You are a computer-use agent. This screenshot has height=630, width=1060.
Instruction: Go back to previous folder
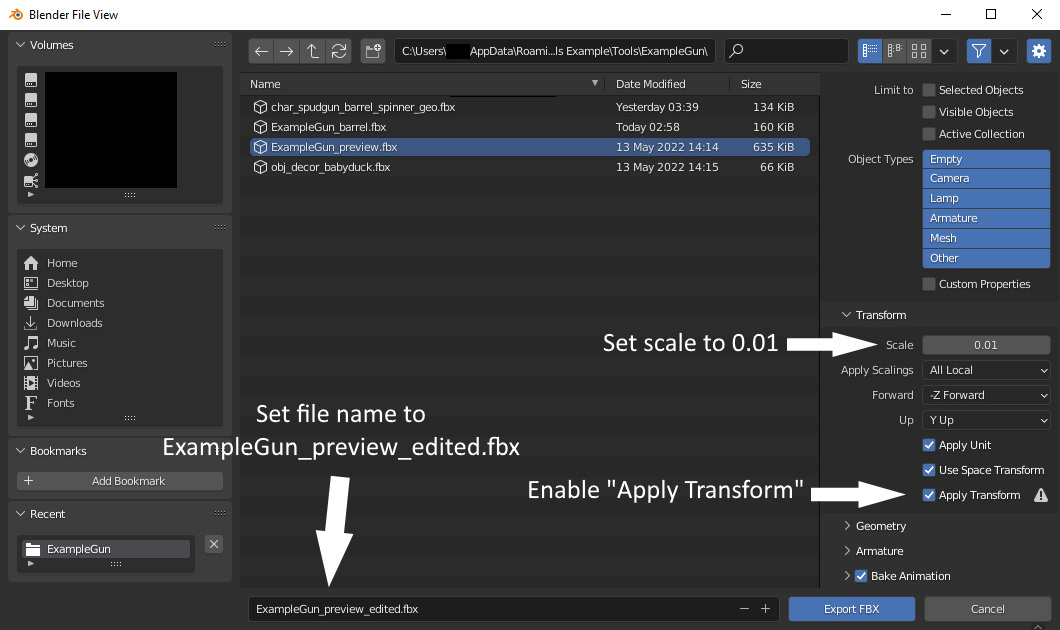(261, 51)
